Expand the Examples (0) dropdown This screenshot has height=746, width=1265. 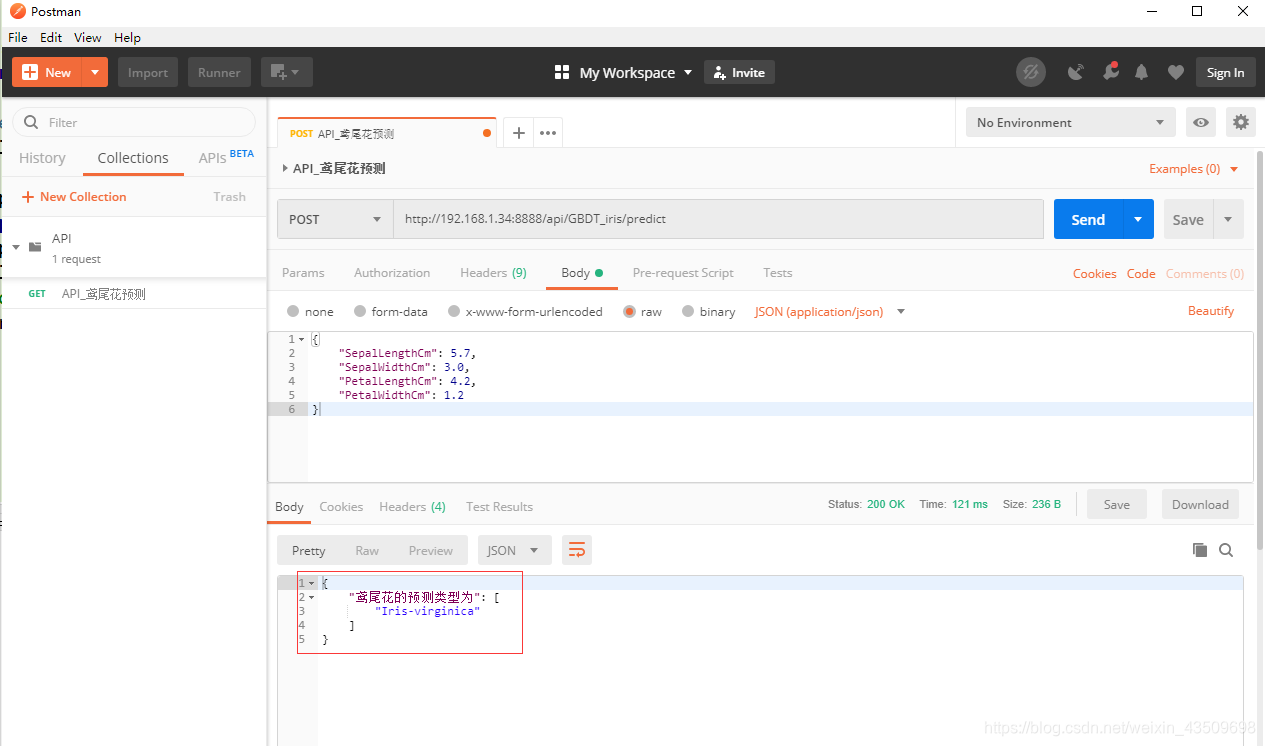[1194, 169]
